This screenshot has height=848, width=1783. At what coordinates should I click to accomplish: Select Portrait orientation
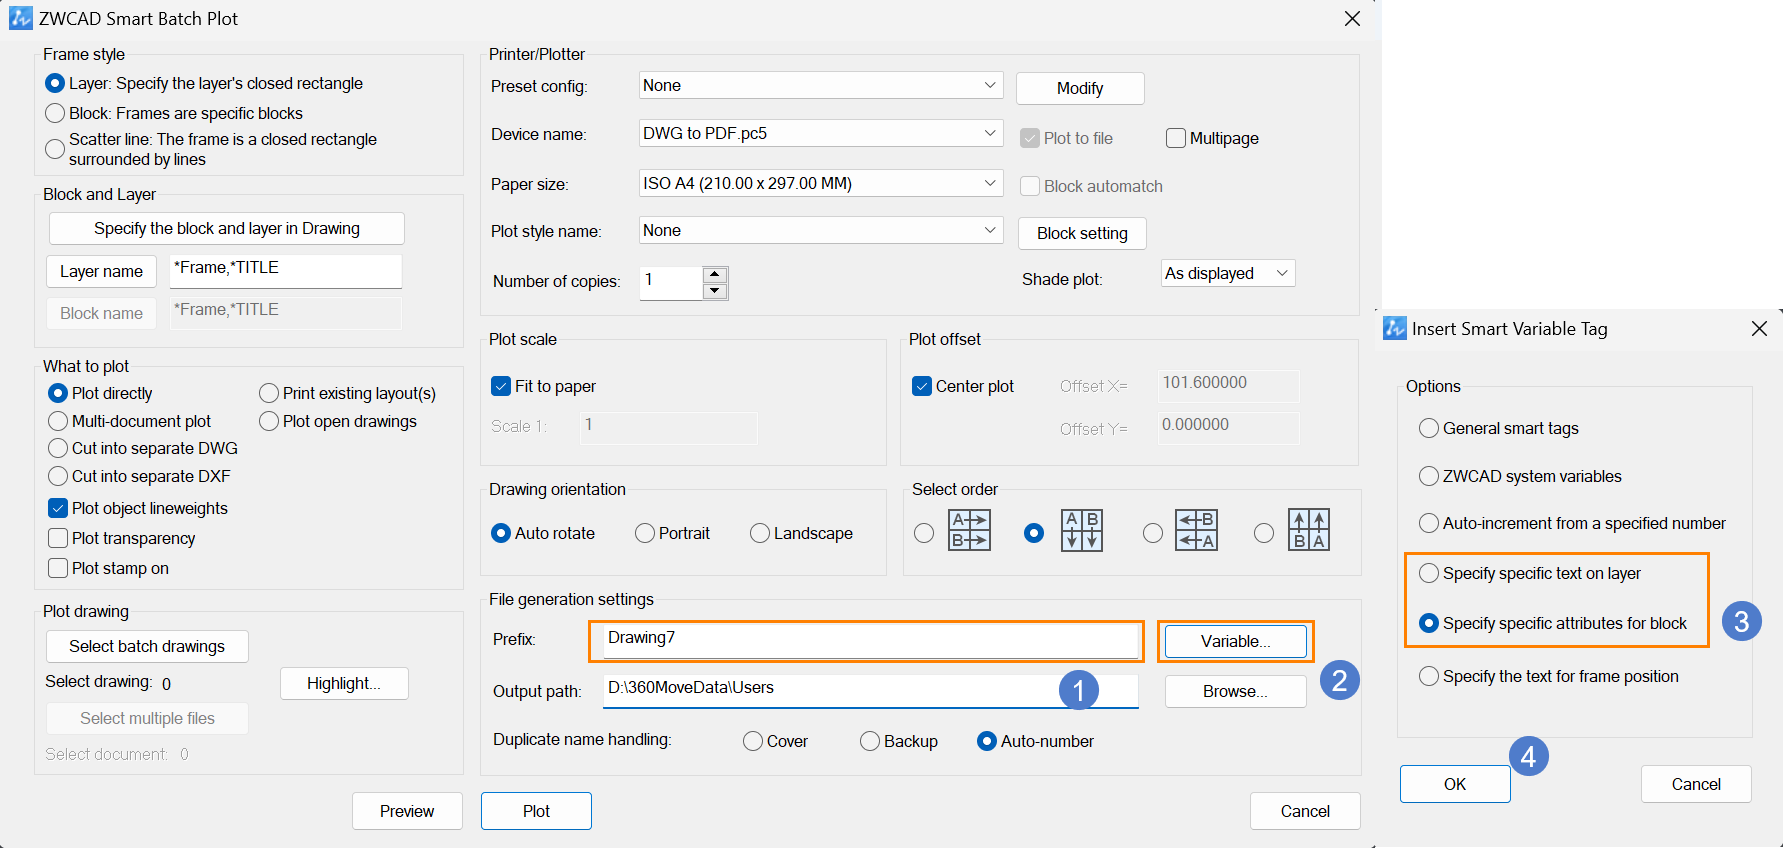(x=645, y=533)
